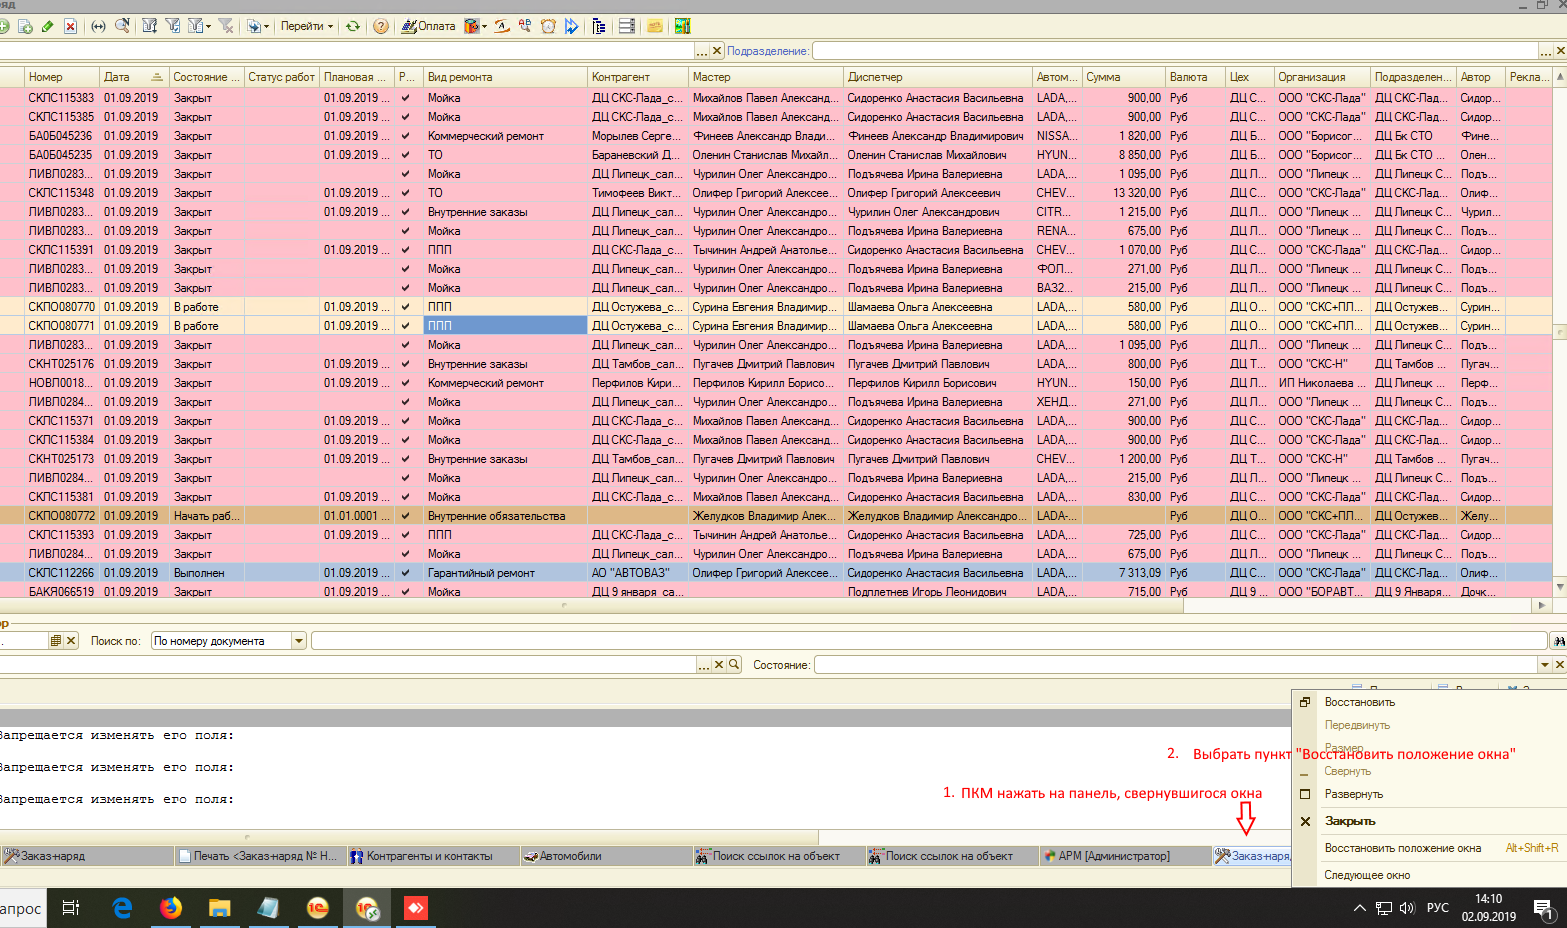Switch to the Автомобили window tab
Viewport: 1567px width, 928px height.
570,856
